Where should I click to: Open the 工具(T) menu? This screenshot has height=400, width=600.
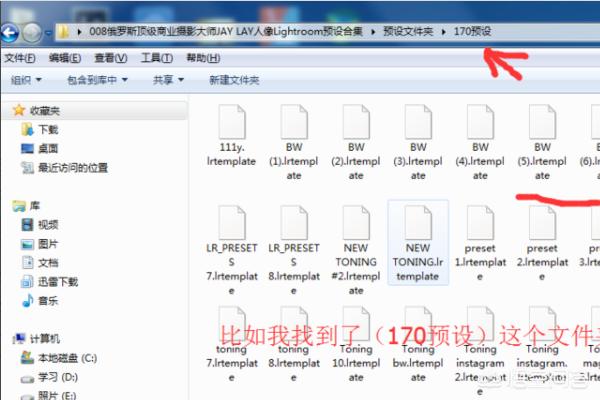tap(157, 58)
